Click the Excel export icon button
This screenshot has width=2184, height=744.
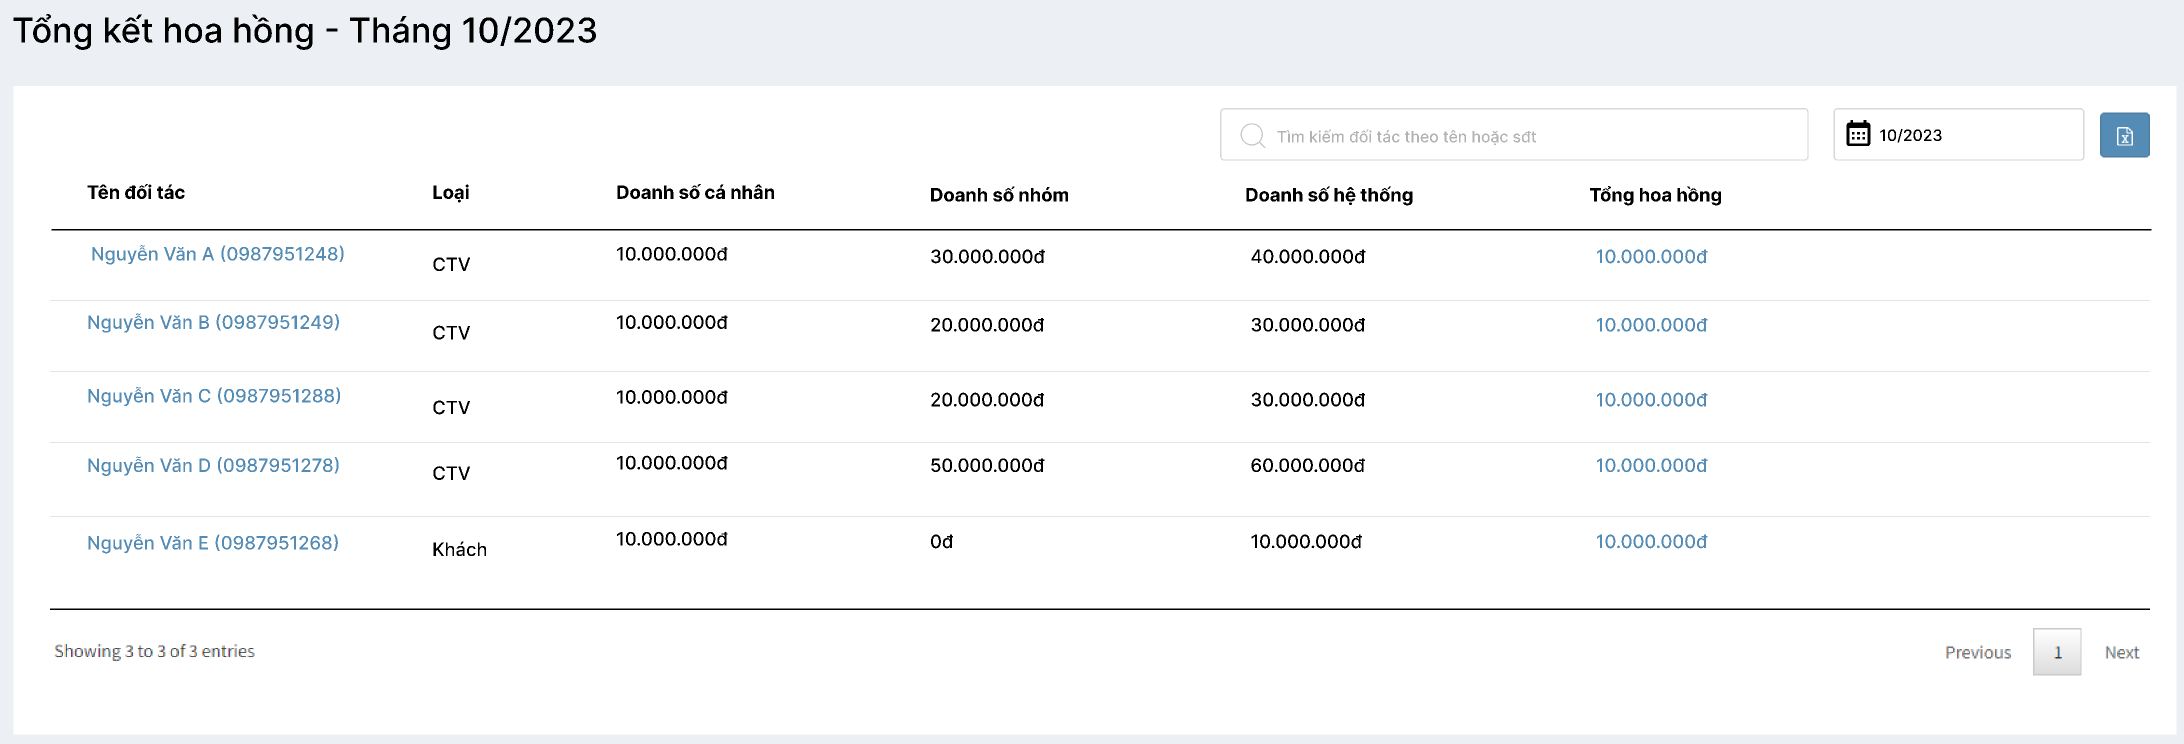pyautogui.click(x=2124, y=136)
